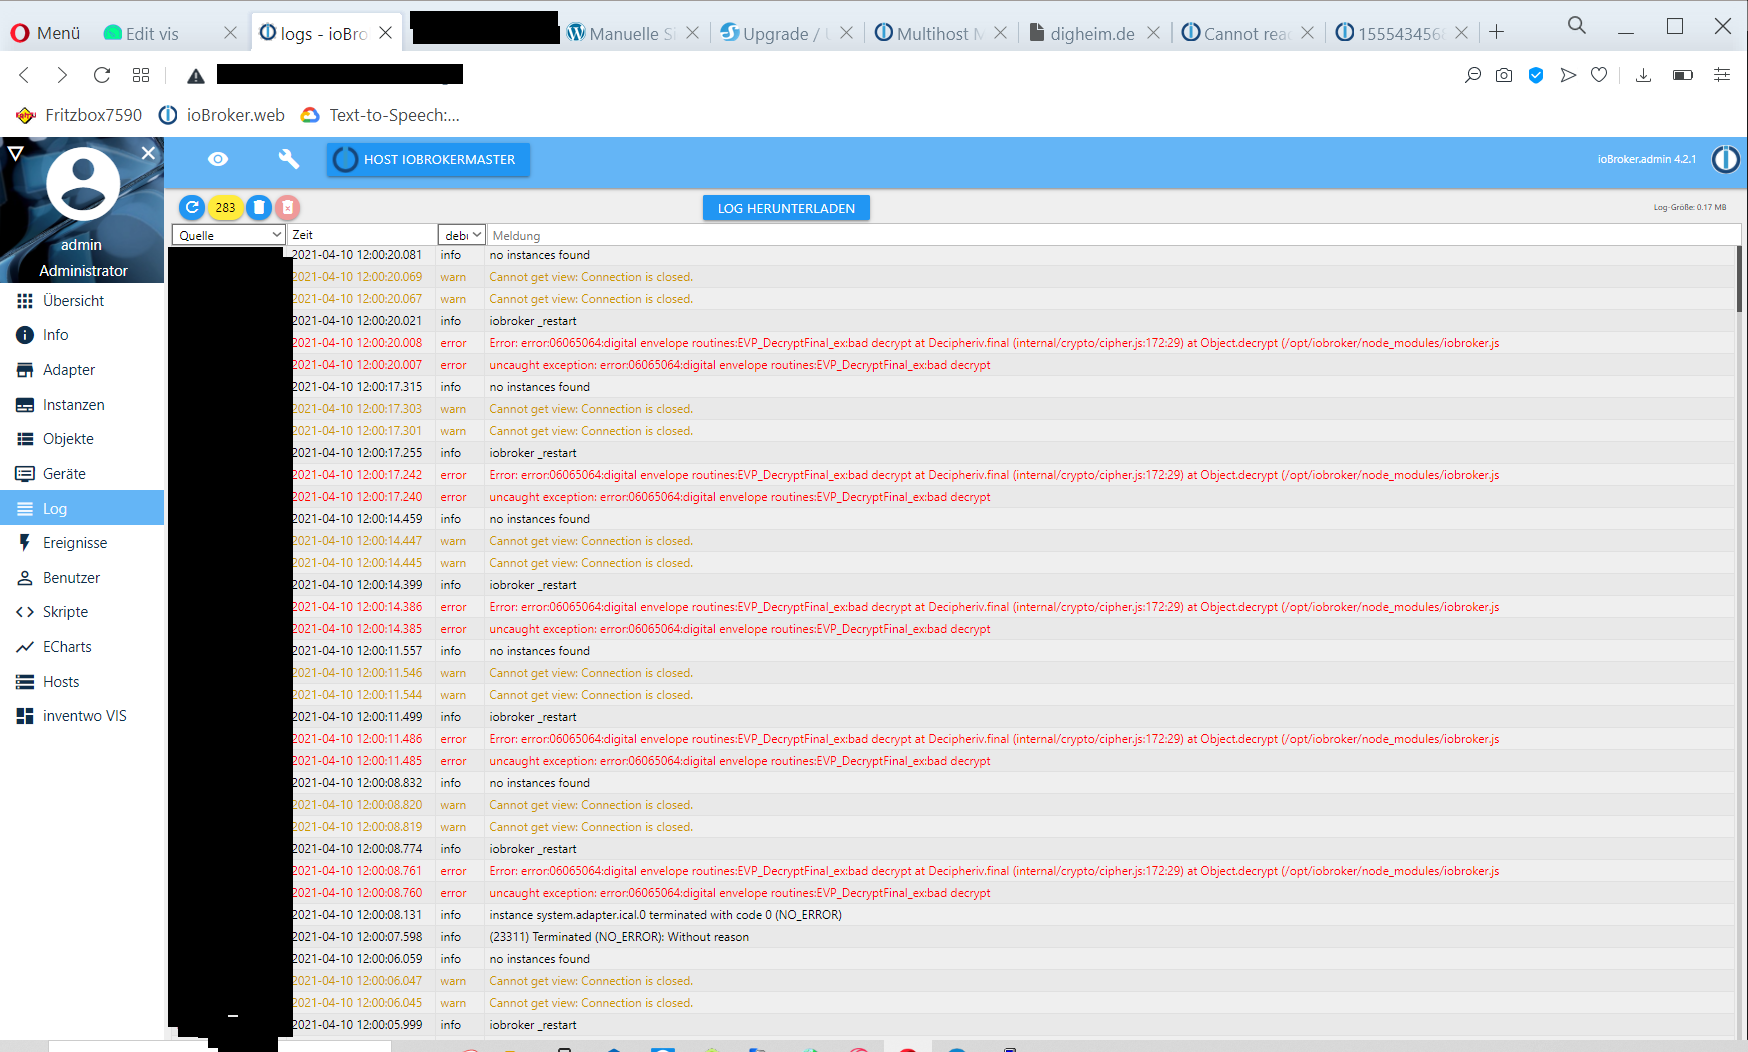
Task: Click the yellow 283 log counter badge
Action: coord(225,207)
